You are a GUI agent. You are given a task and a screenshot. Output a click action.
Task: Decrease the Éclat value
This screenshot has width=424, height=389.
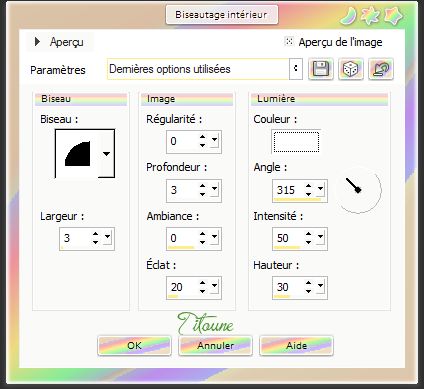(x=202, y=292)
